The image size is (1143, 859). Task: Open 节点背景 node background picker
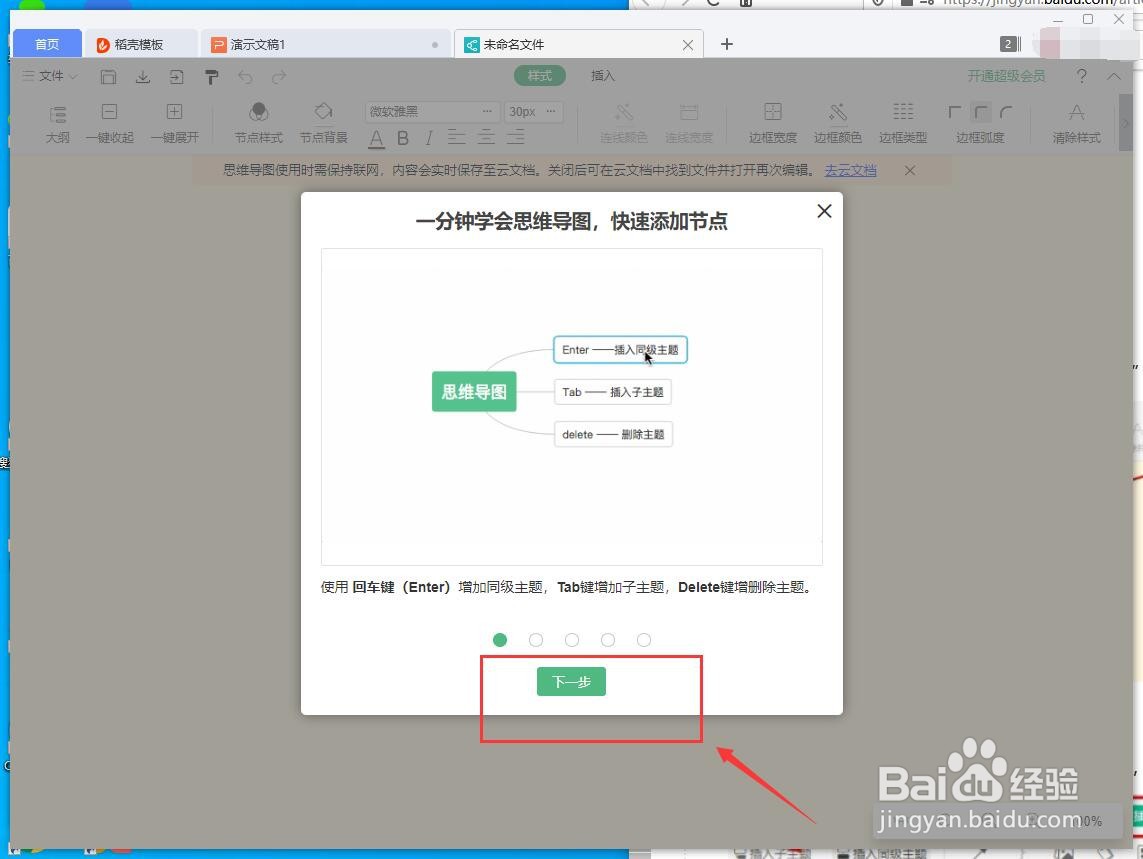coord(324,123)
